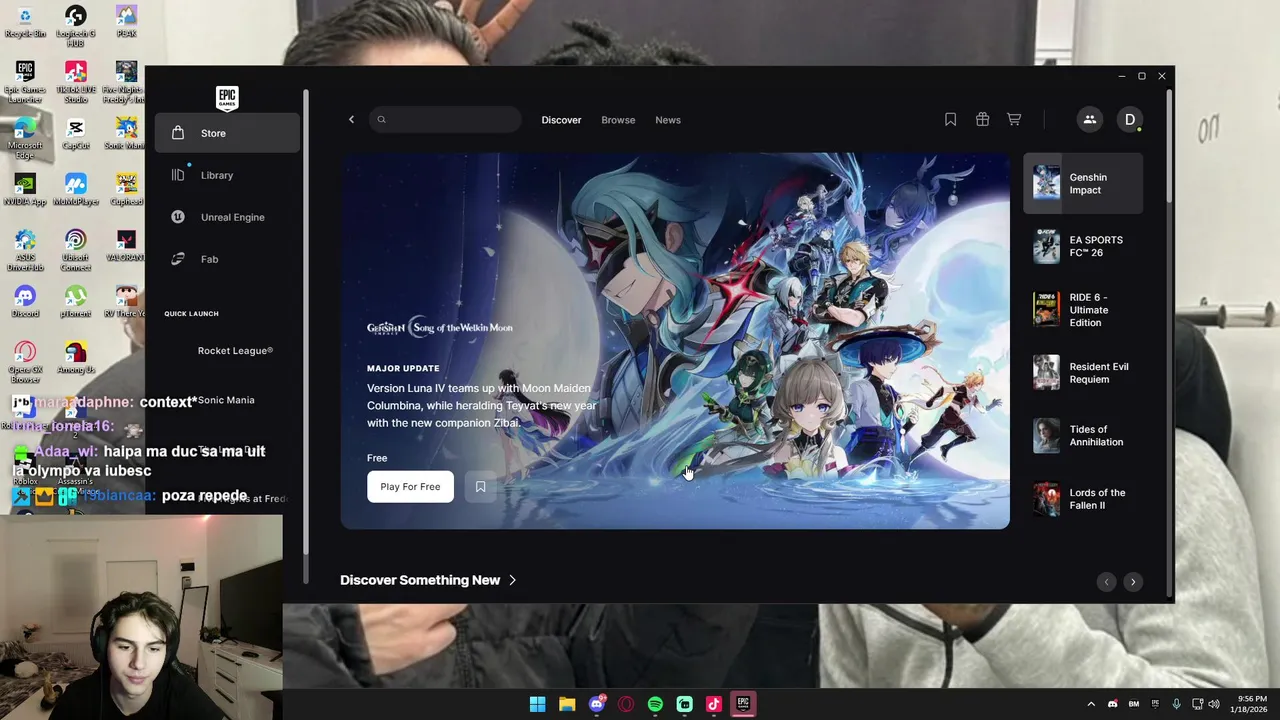
Task: Show hidden system tray icons
Action: pos(1091,704)
